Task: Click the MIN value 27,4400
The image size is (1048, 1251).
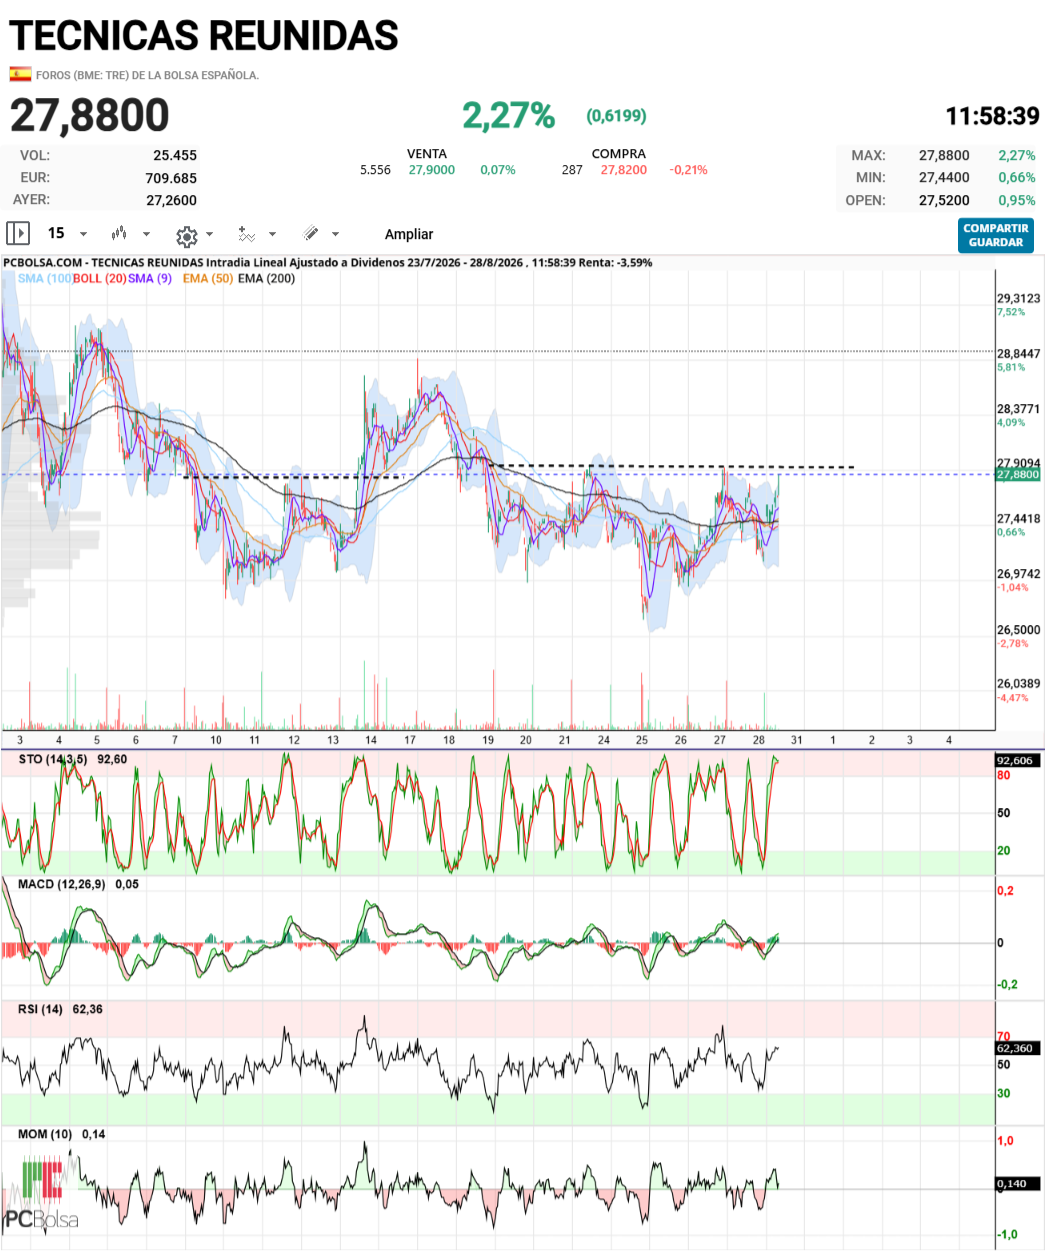Action: tap(944, 177)
